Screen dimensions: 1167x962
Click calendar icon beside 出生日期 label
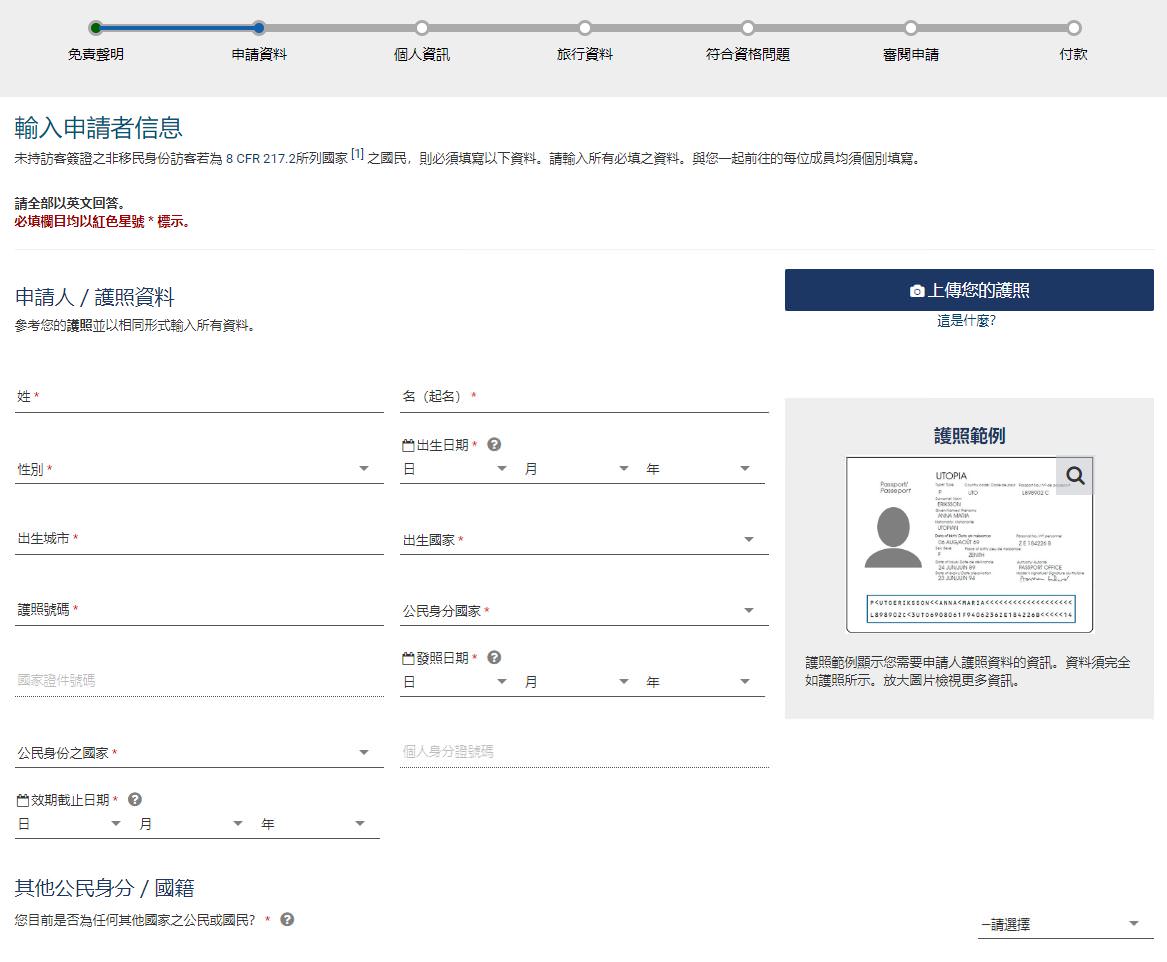click(x=408, y=446)
